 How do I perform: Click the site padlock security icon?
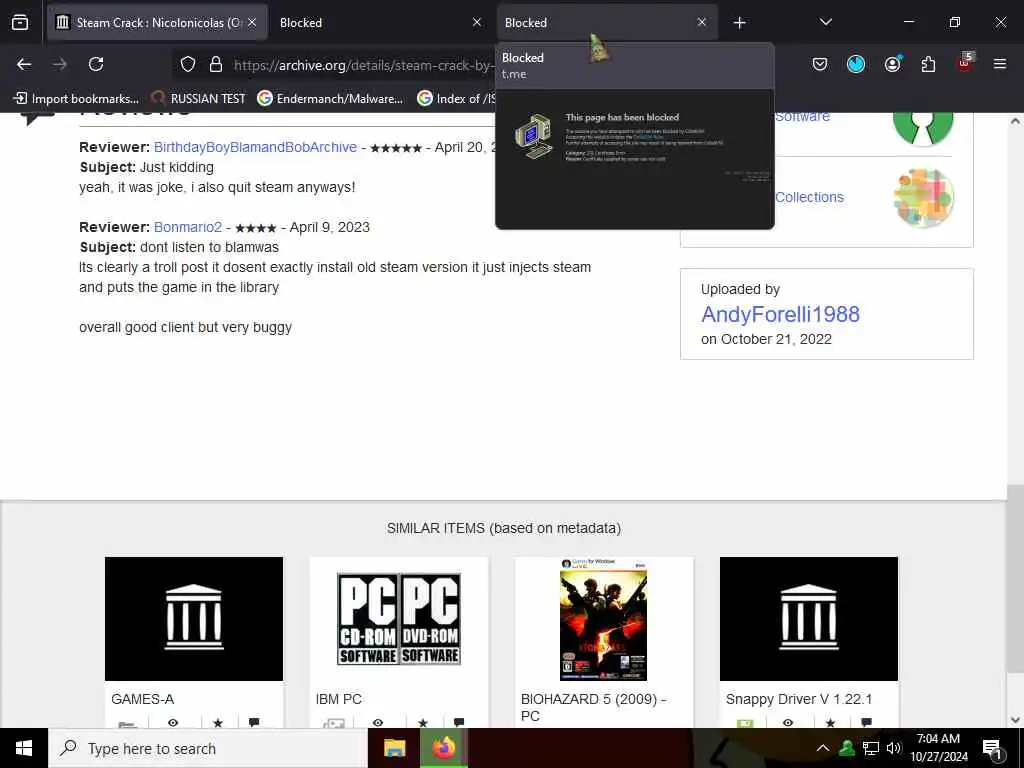click(x=216, y=64)
